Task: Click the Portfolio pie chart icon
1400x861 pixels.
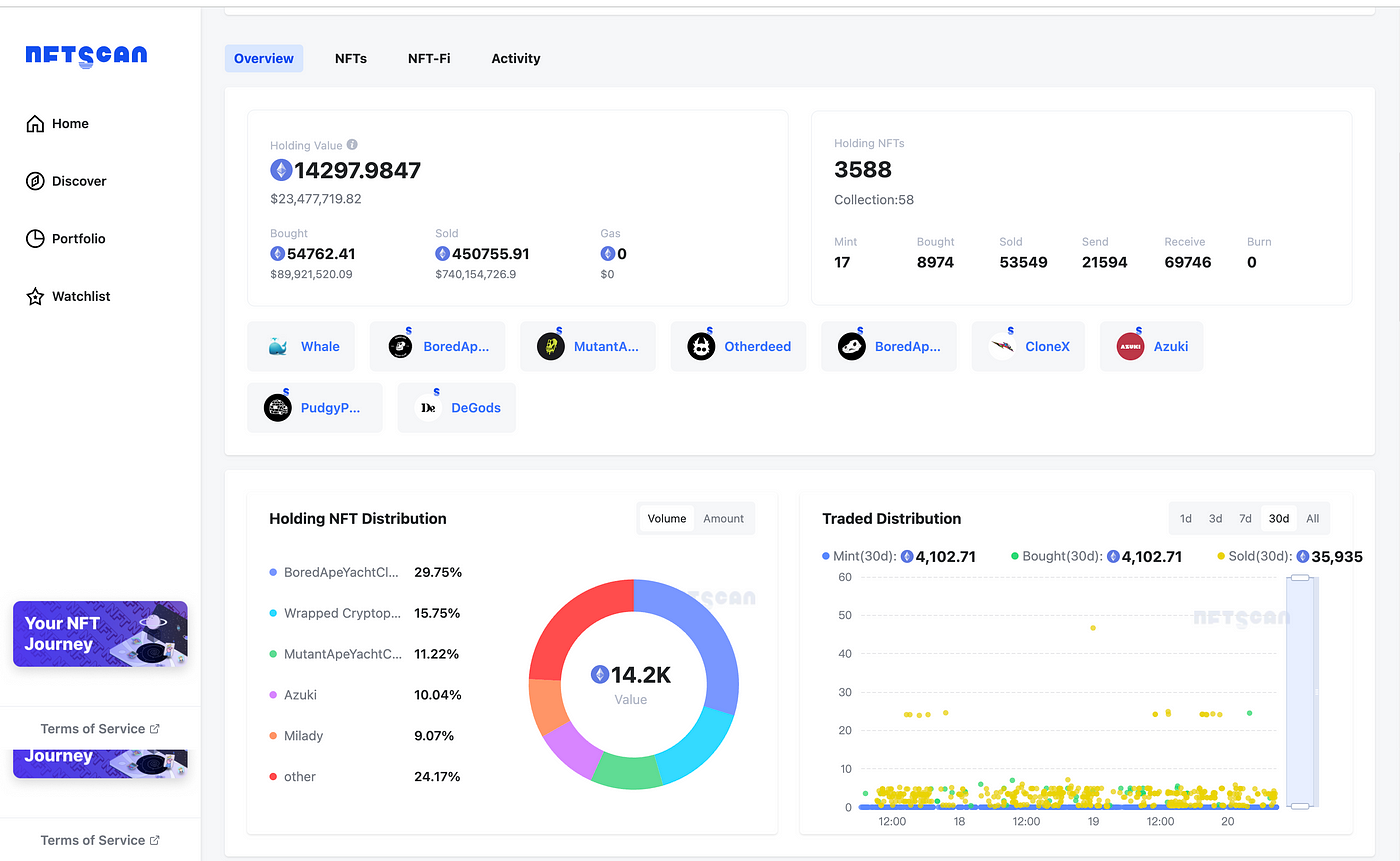Action: coord(35,239)
